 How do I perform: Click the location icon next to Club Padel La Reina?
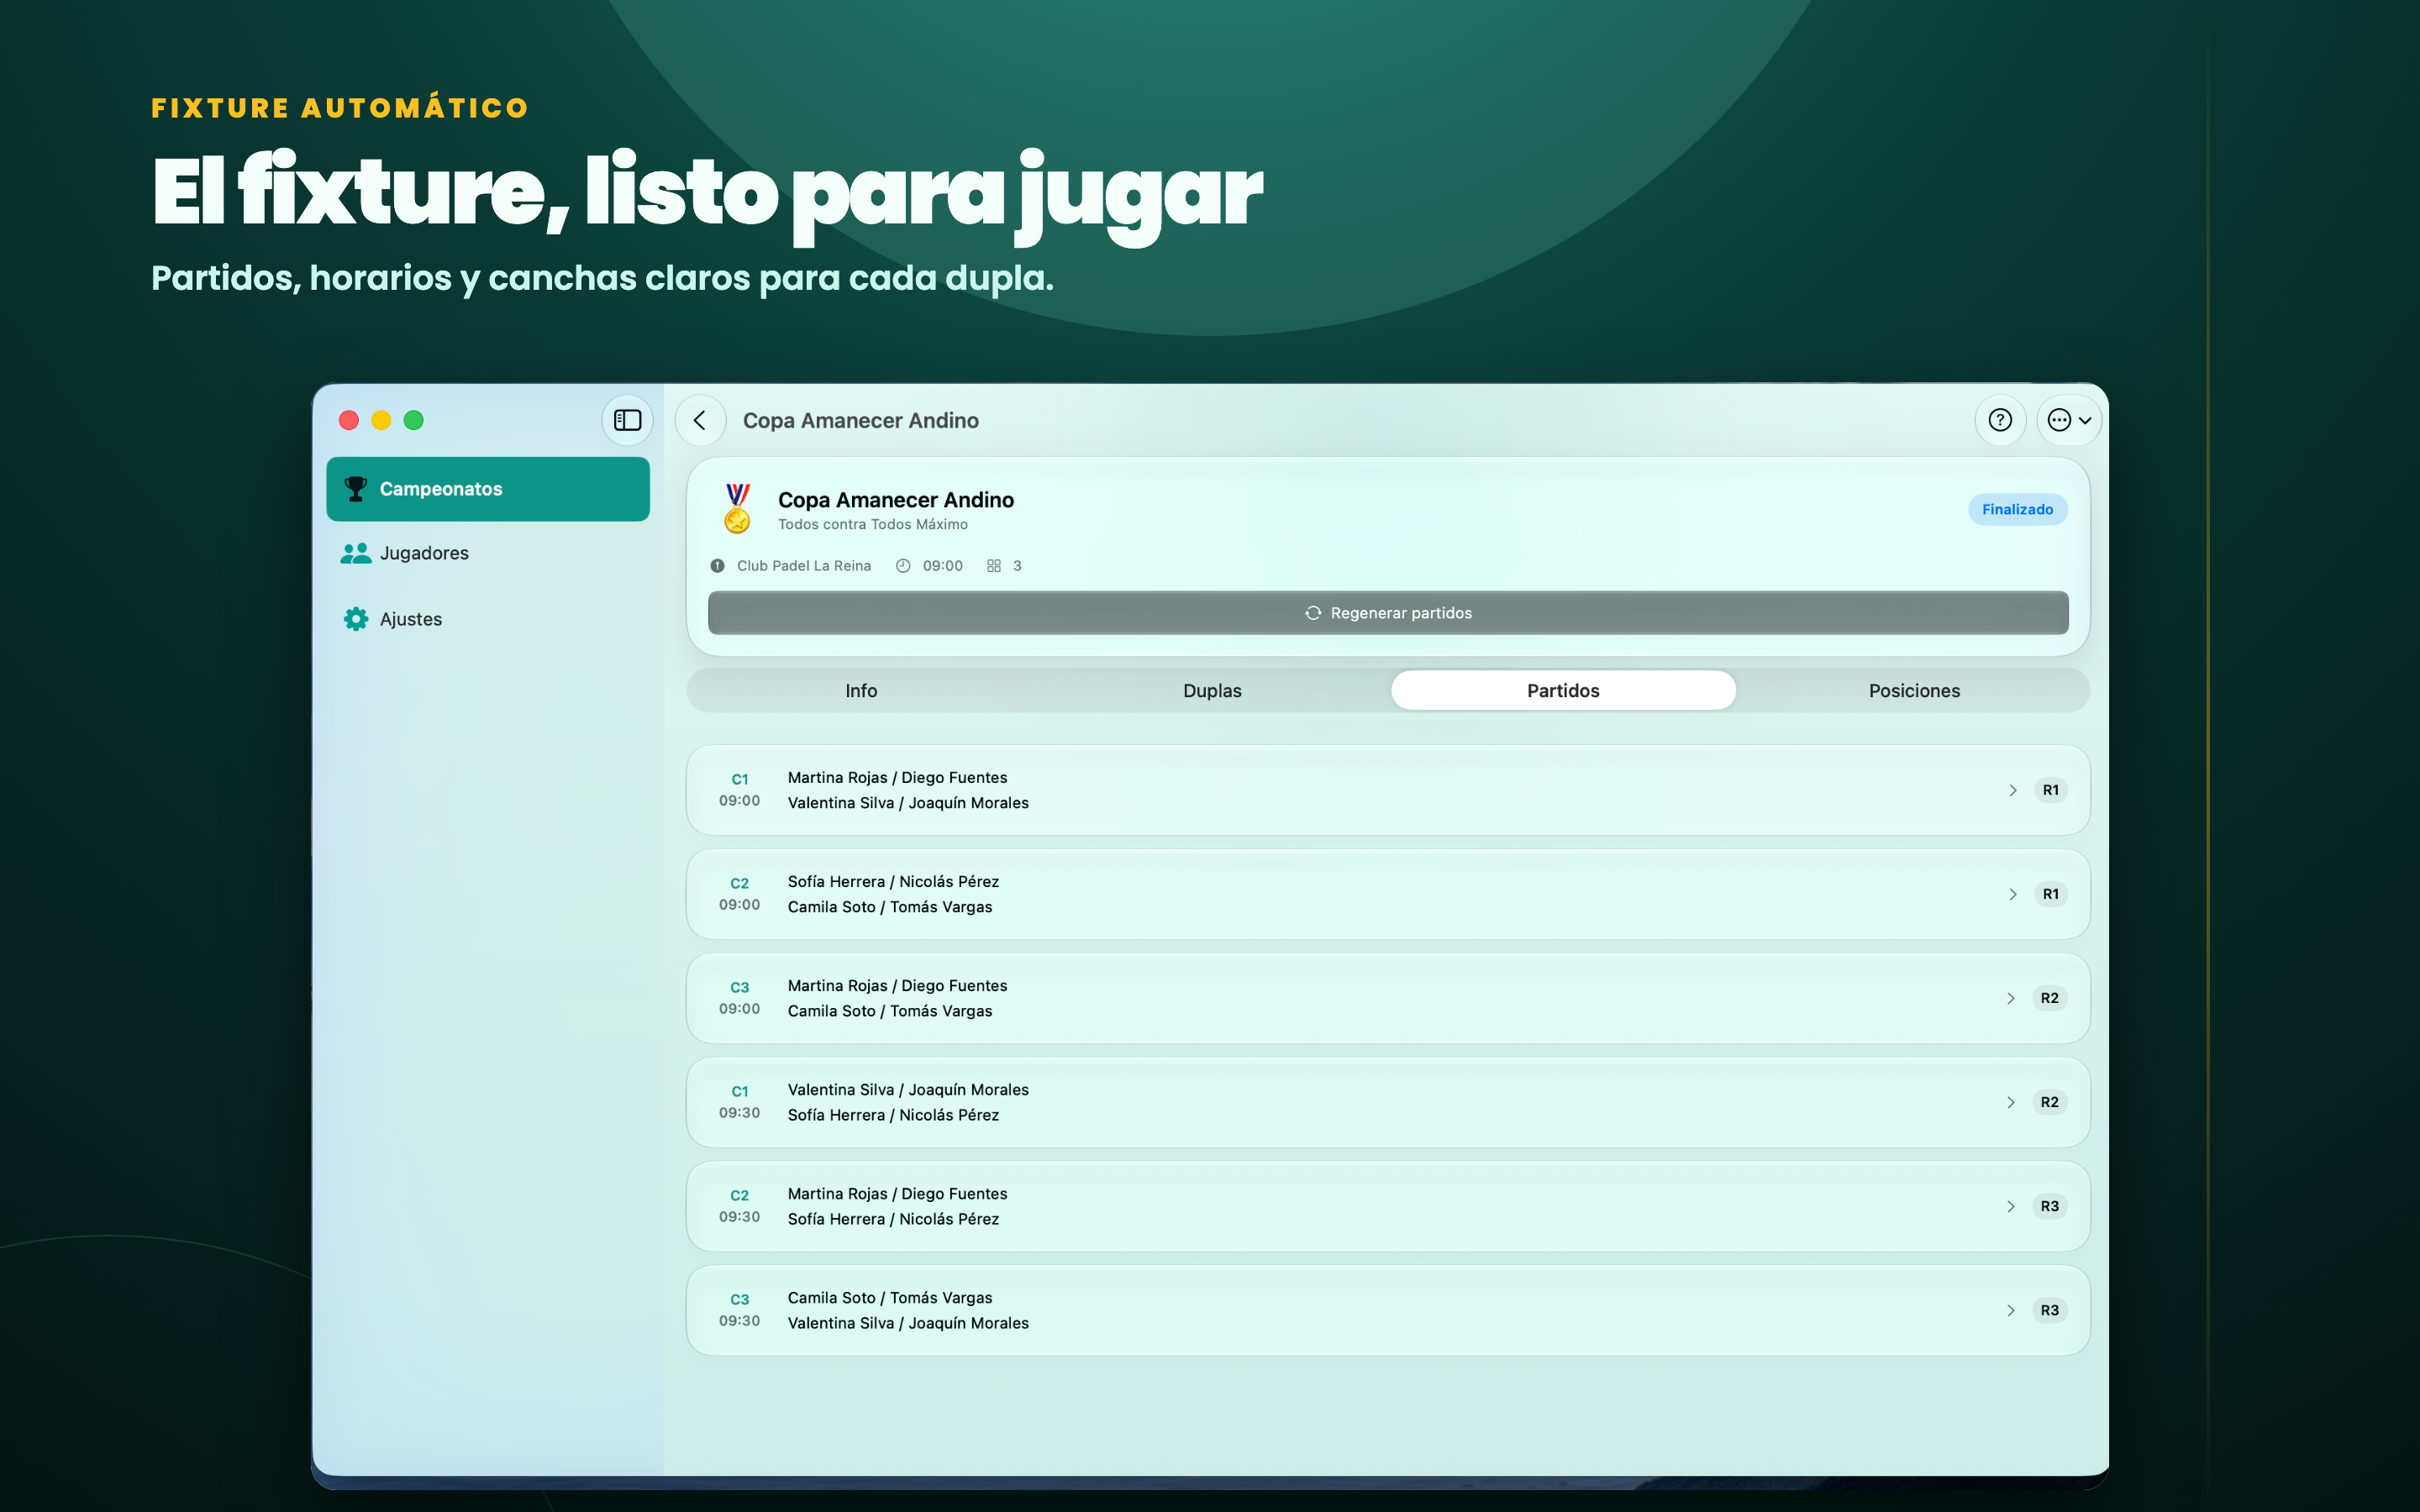pyautogui.click(x=717, y=566)
